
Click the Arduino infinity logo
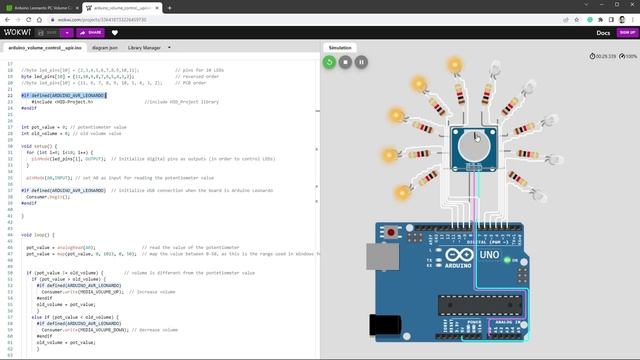(x=459, y=255)
